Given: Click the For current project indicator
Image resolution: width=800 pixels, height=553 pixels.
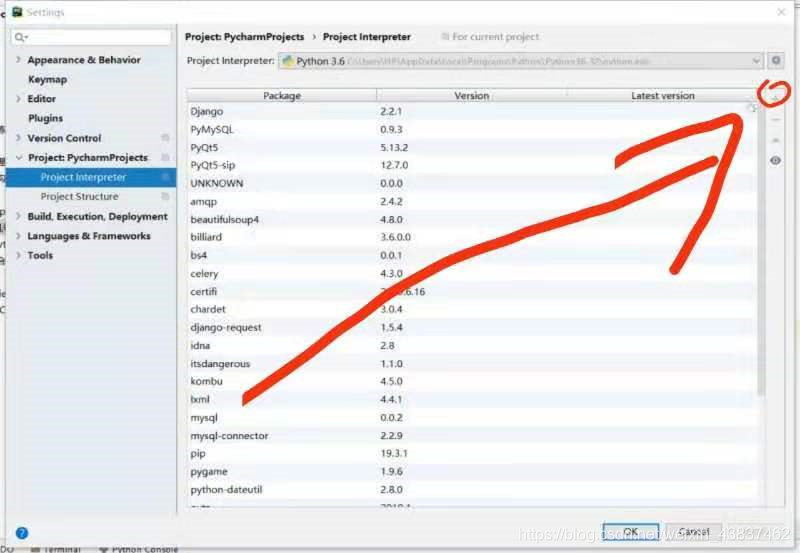Looking at the screenshot, I should tap(490, 37).
